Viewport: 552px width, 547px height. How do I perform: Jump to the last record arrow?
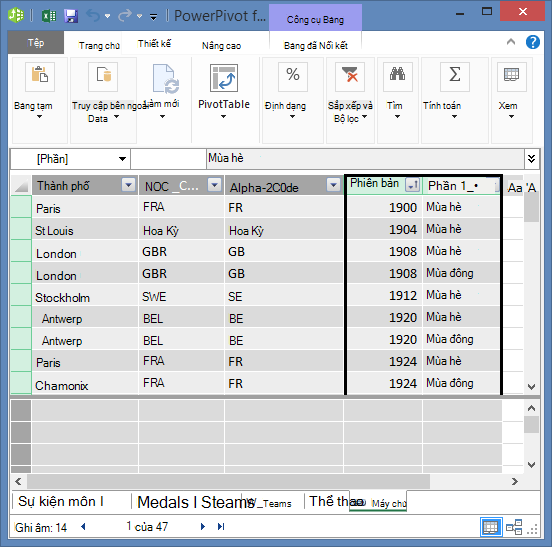tap(221, 527)
